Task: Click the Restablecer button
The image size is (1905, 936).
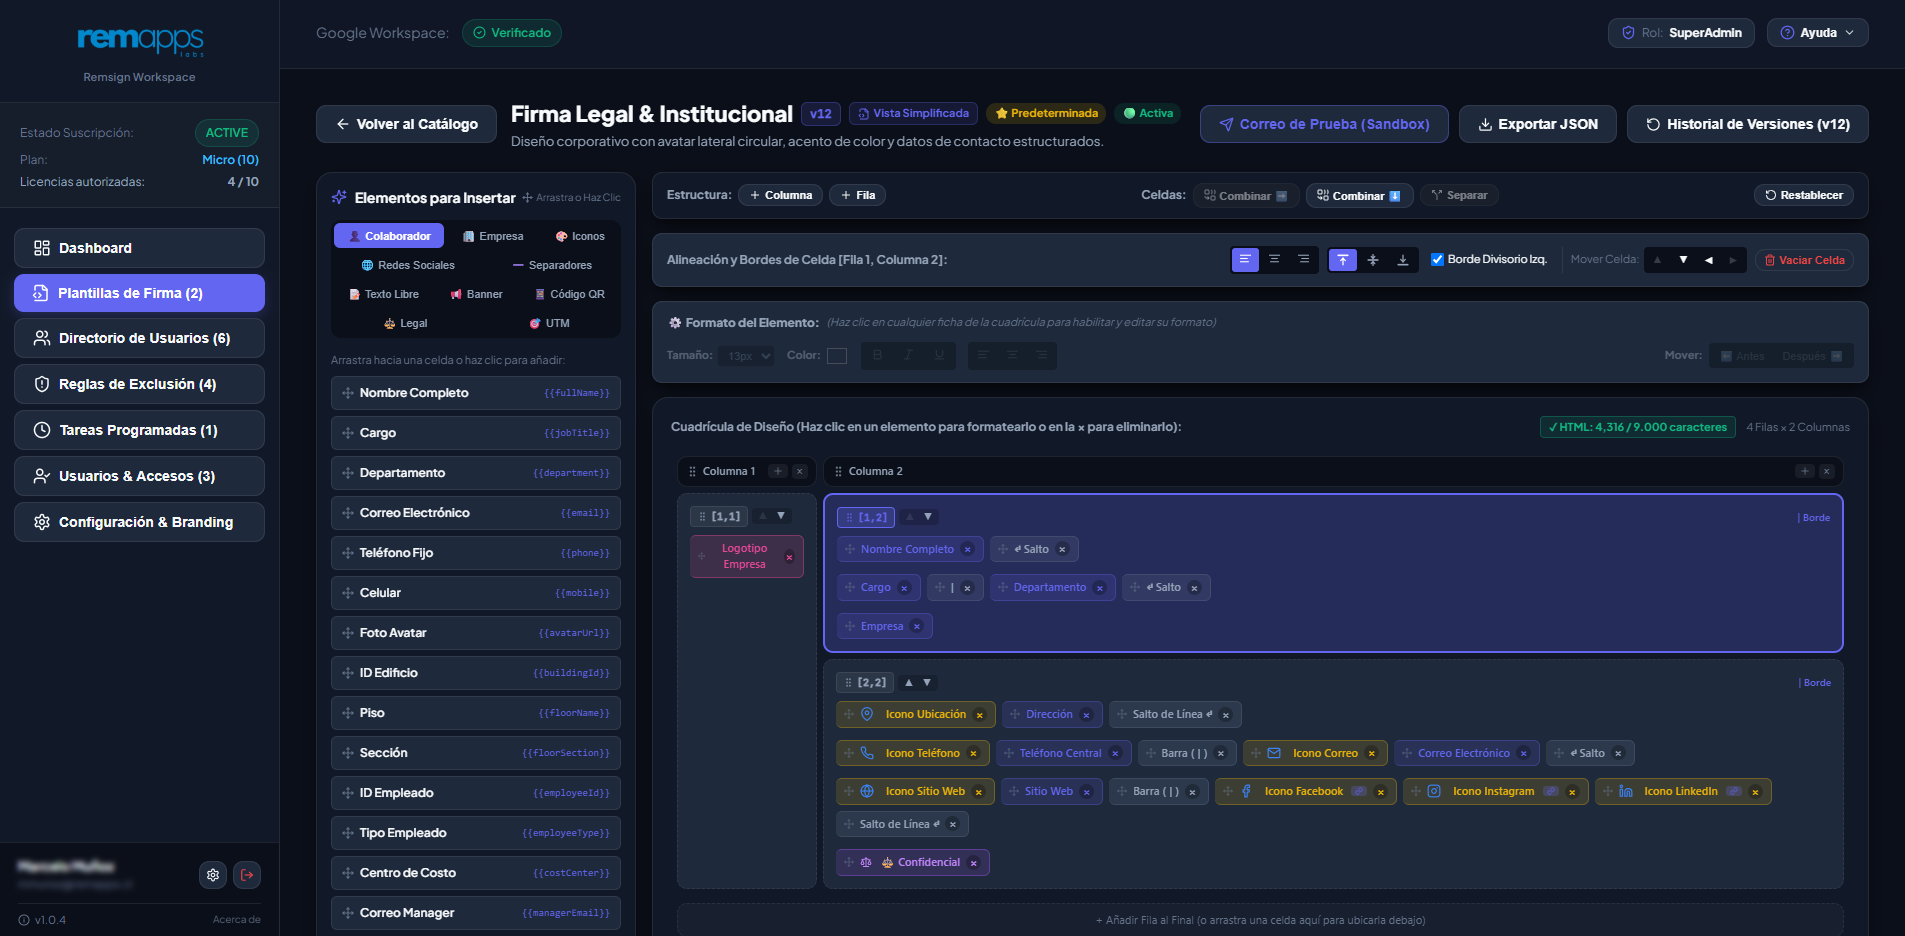Action: point(1804,195)
